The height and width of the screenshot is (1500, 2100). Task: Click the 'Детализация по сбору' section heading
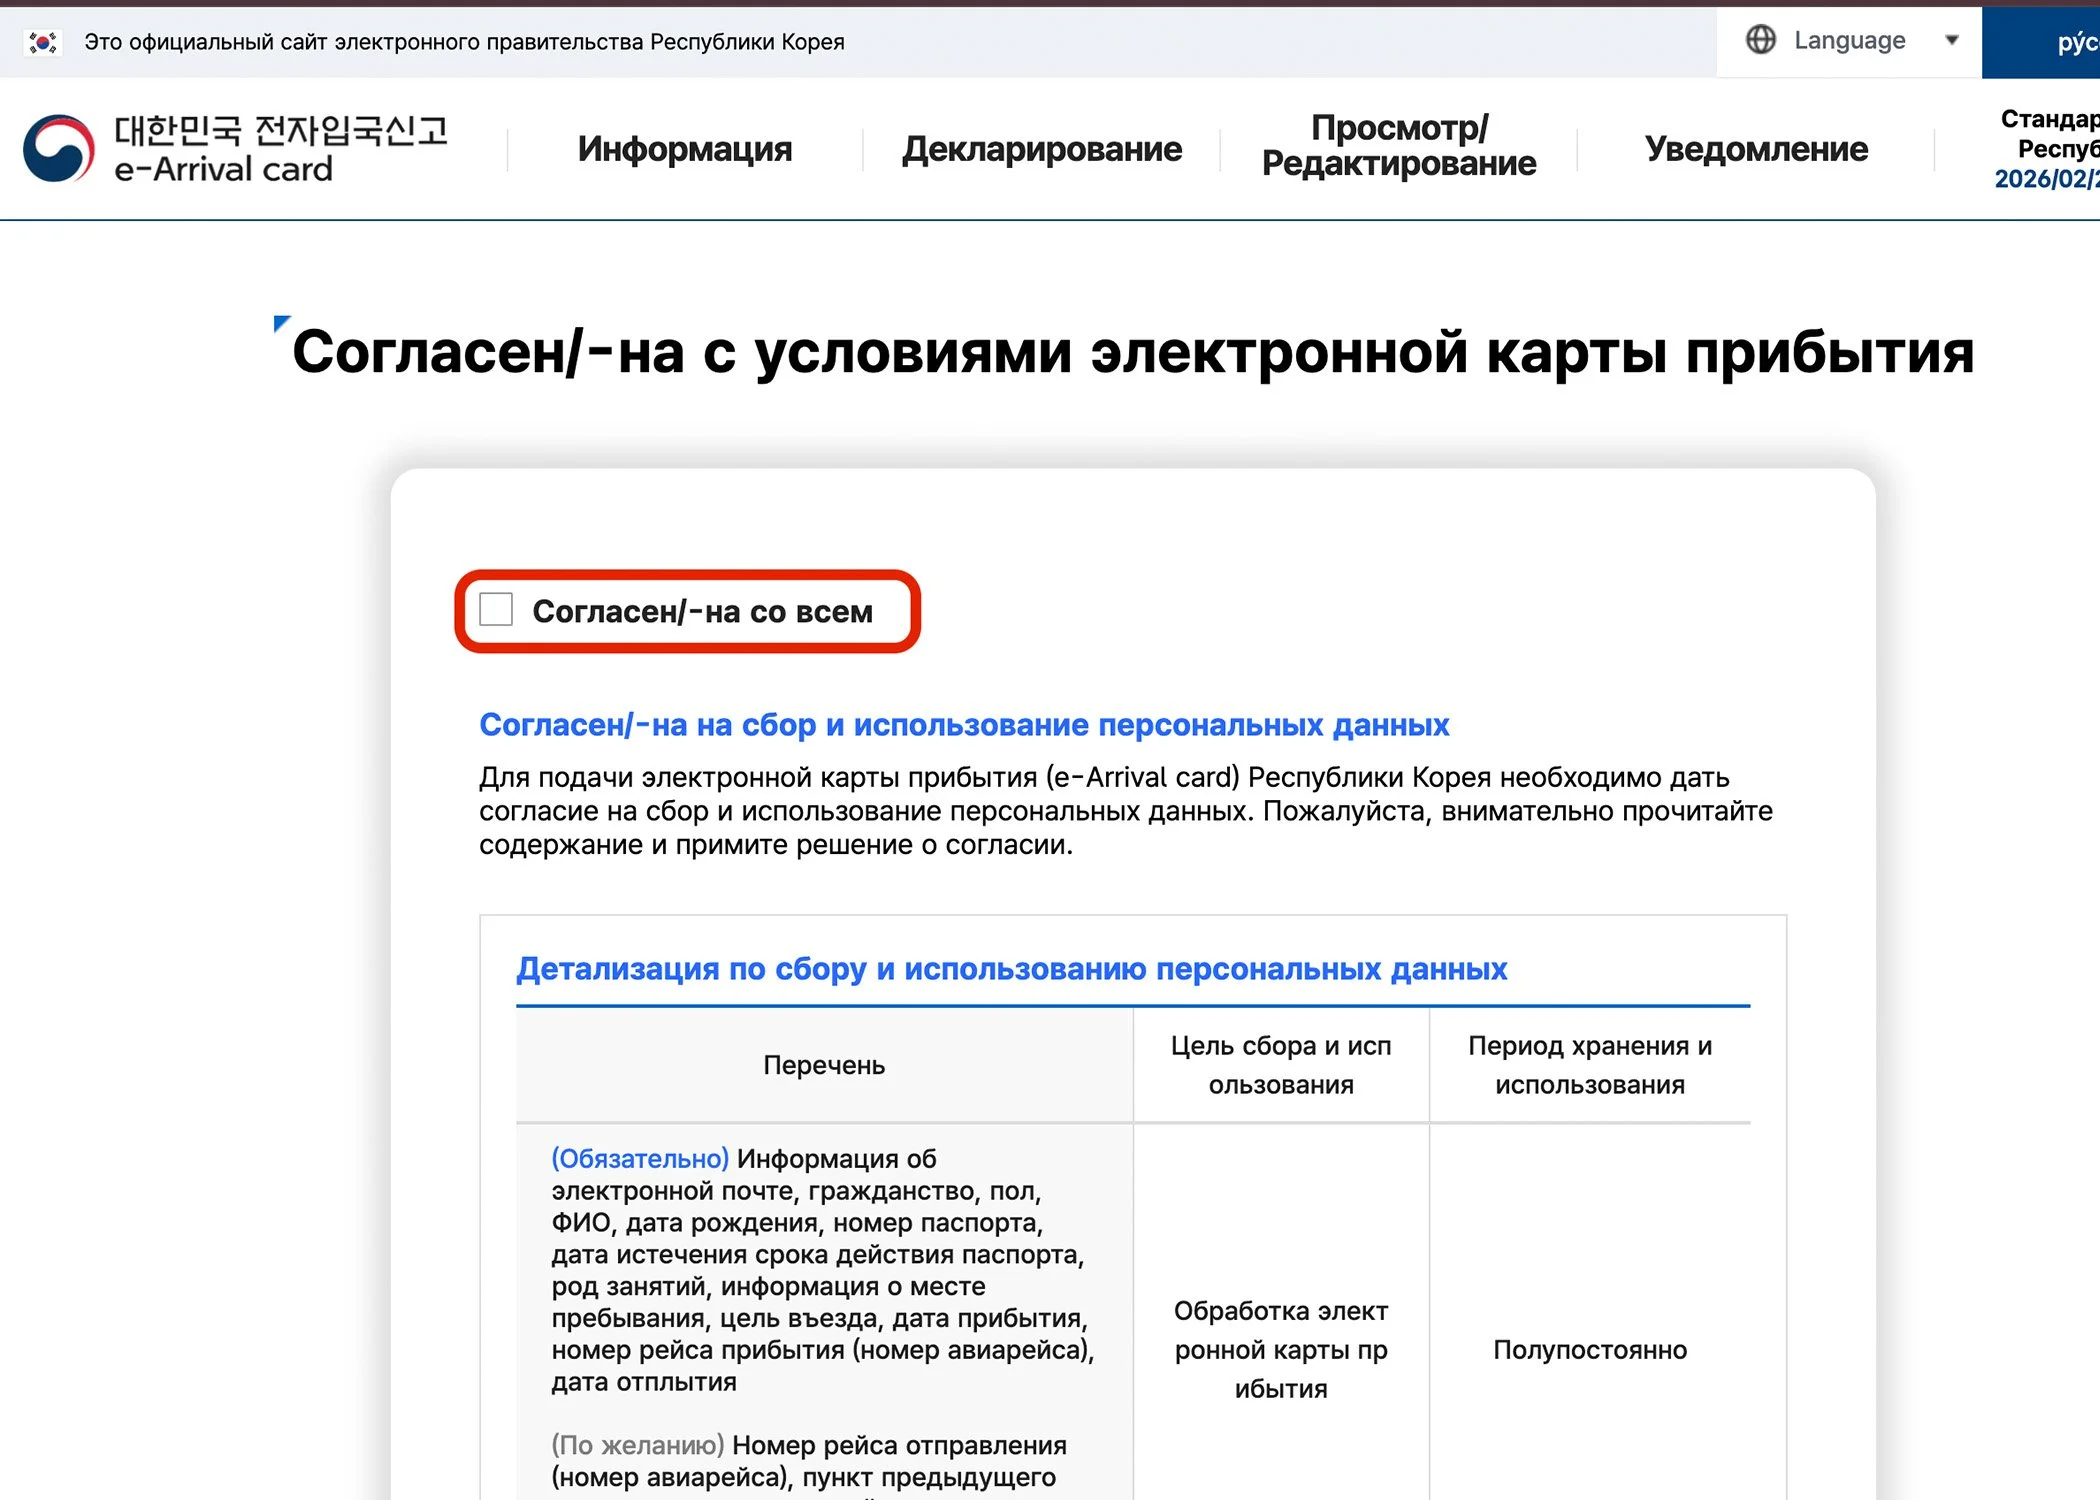1011,968
